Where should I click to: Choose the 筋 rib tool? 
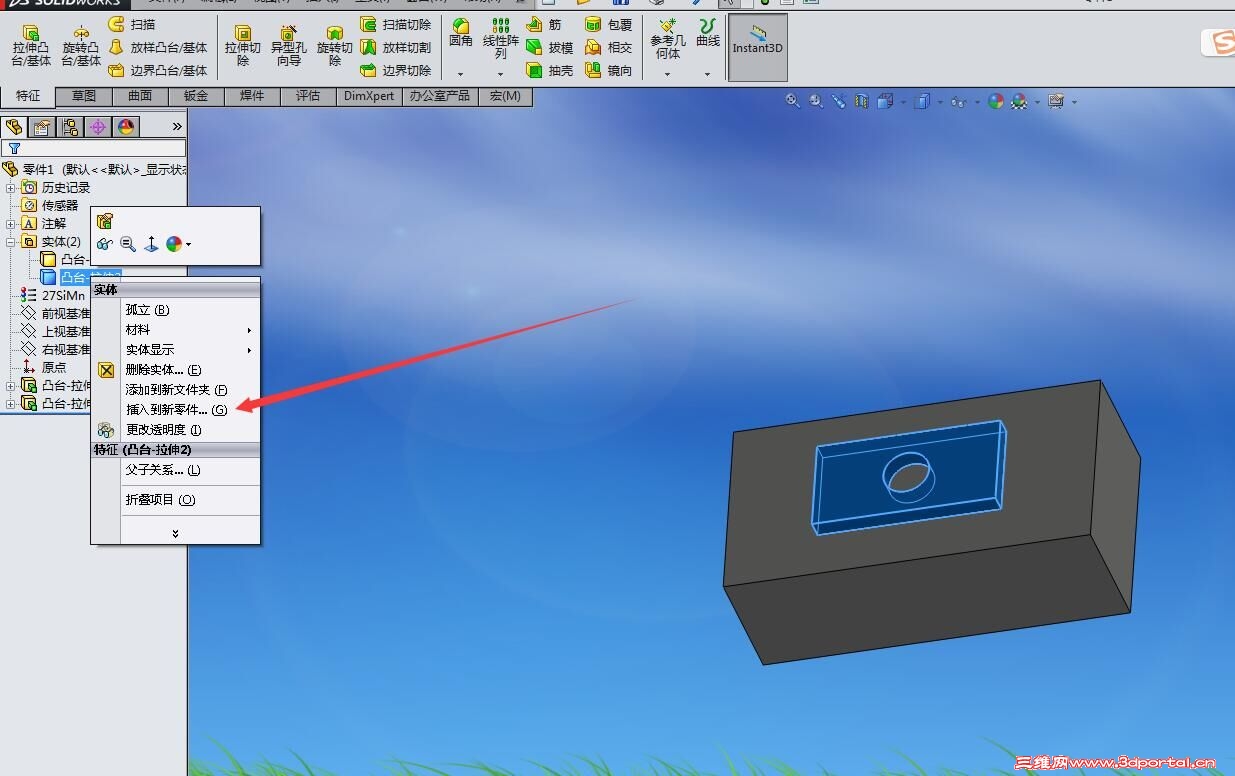[545, 24]
